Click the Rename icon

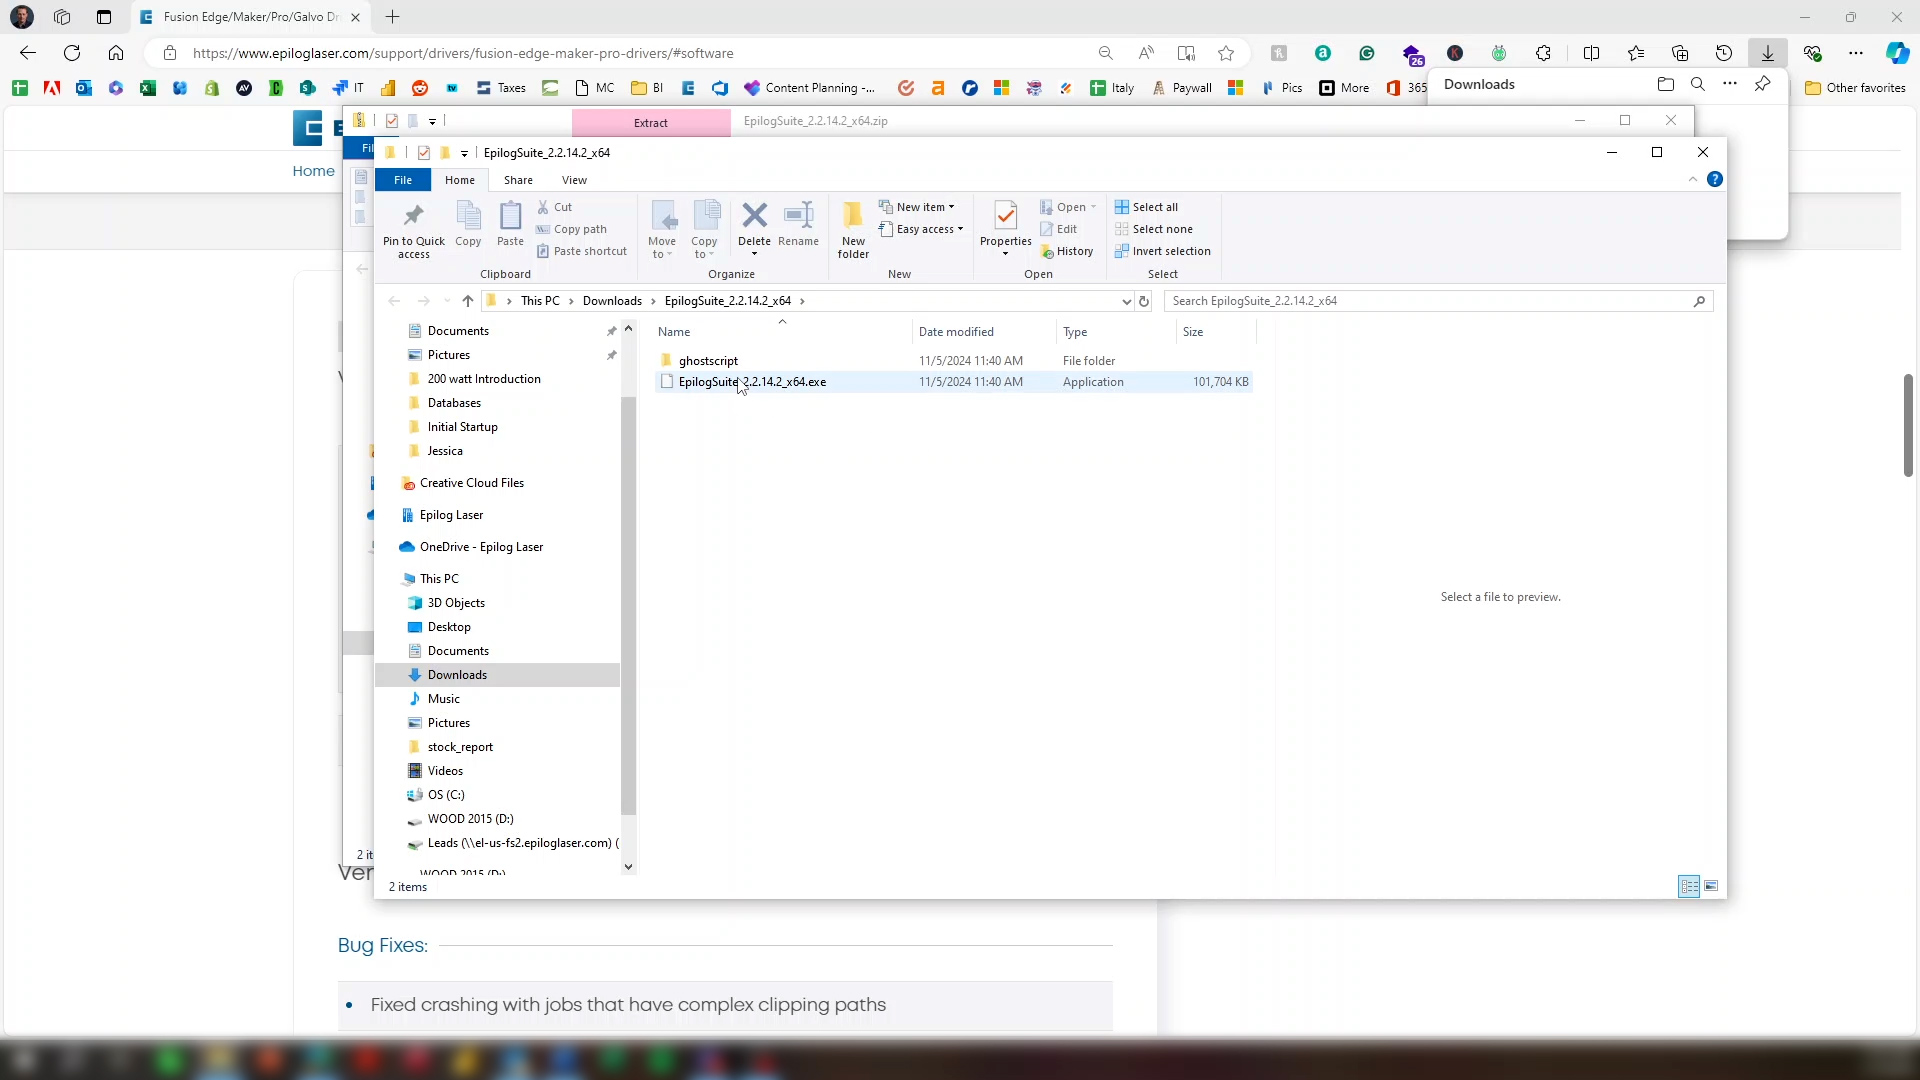(x=798, y=216)
